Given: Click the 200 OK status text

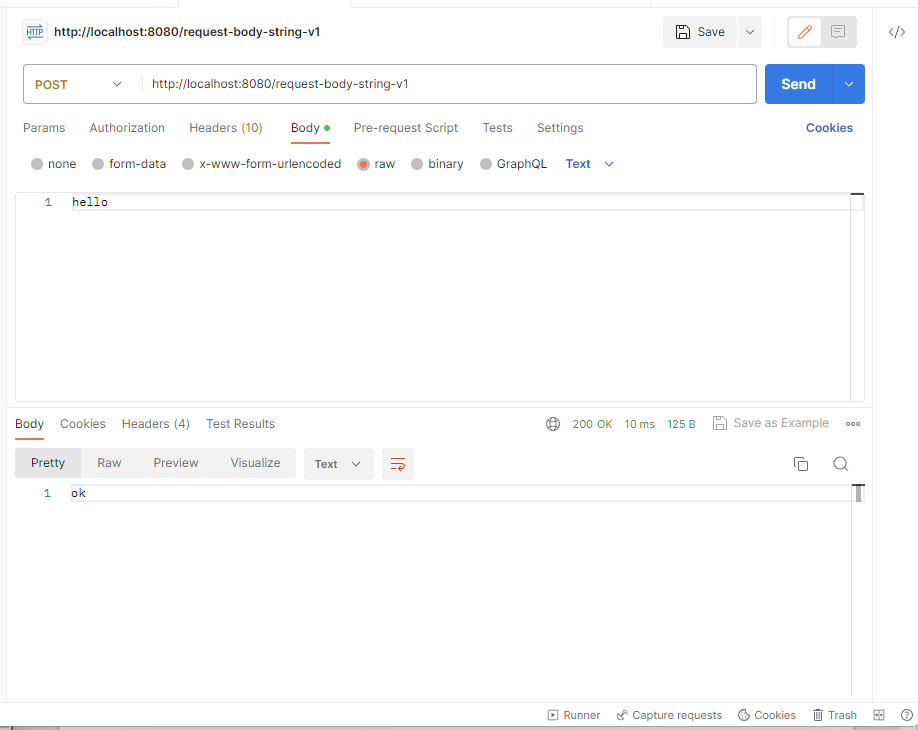Looking at the screenshot, I should (x=592, y=424).
